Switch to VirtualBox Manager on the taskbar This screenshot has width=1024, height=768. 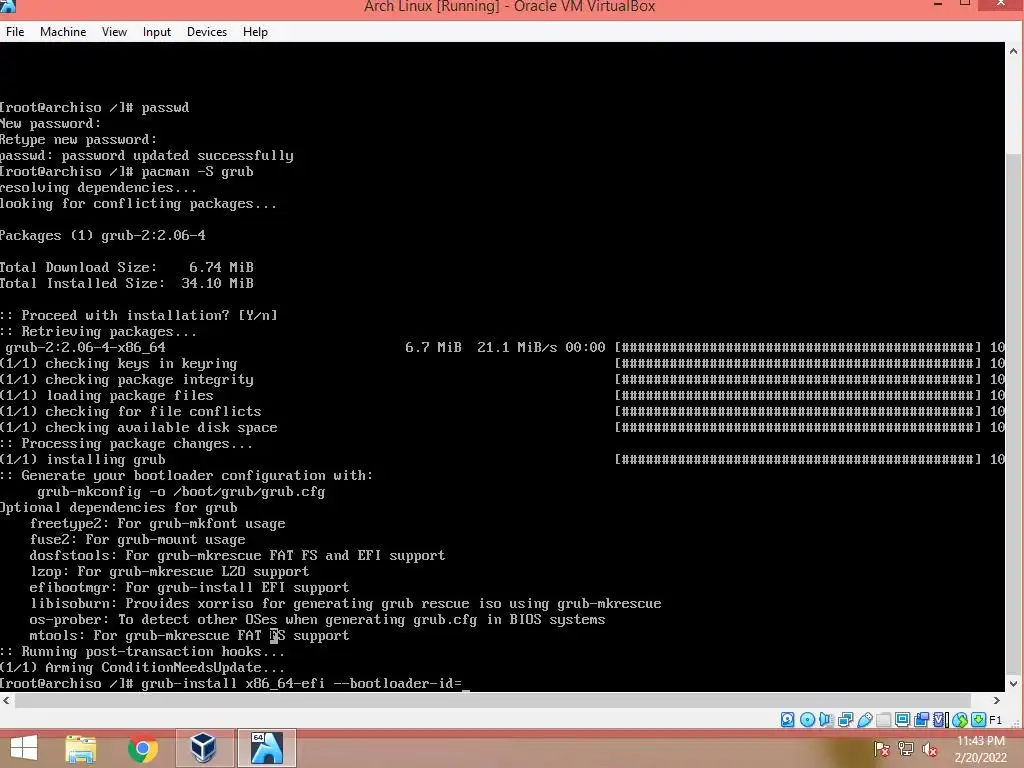click(x=204, y=748)
